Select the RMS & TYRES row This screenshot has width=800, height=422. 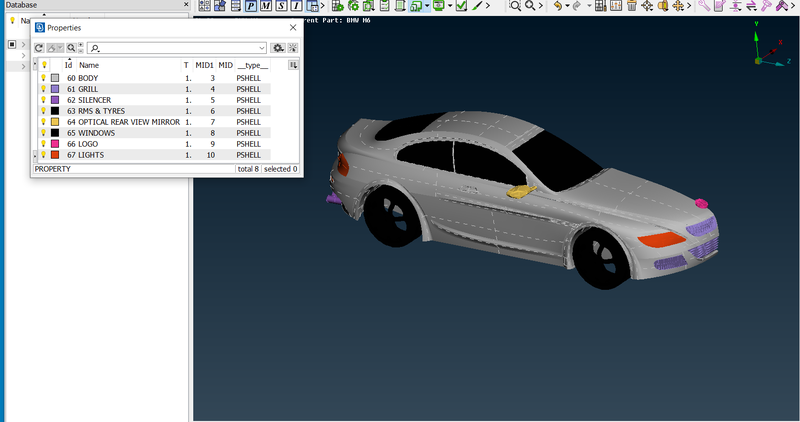point(155,111)
